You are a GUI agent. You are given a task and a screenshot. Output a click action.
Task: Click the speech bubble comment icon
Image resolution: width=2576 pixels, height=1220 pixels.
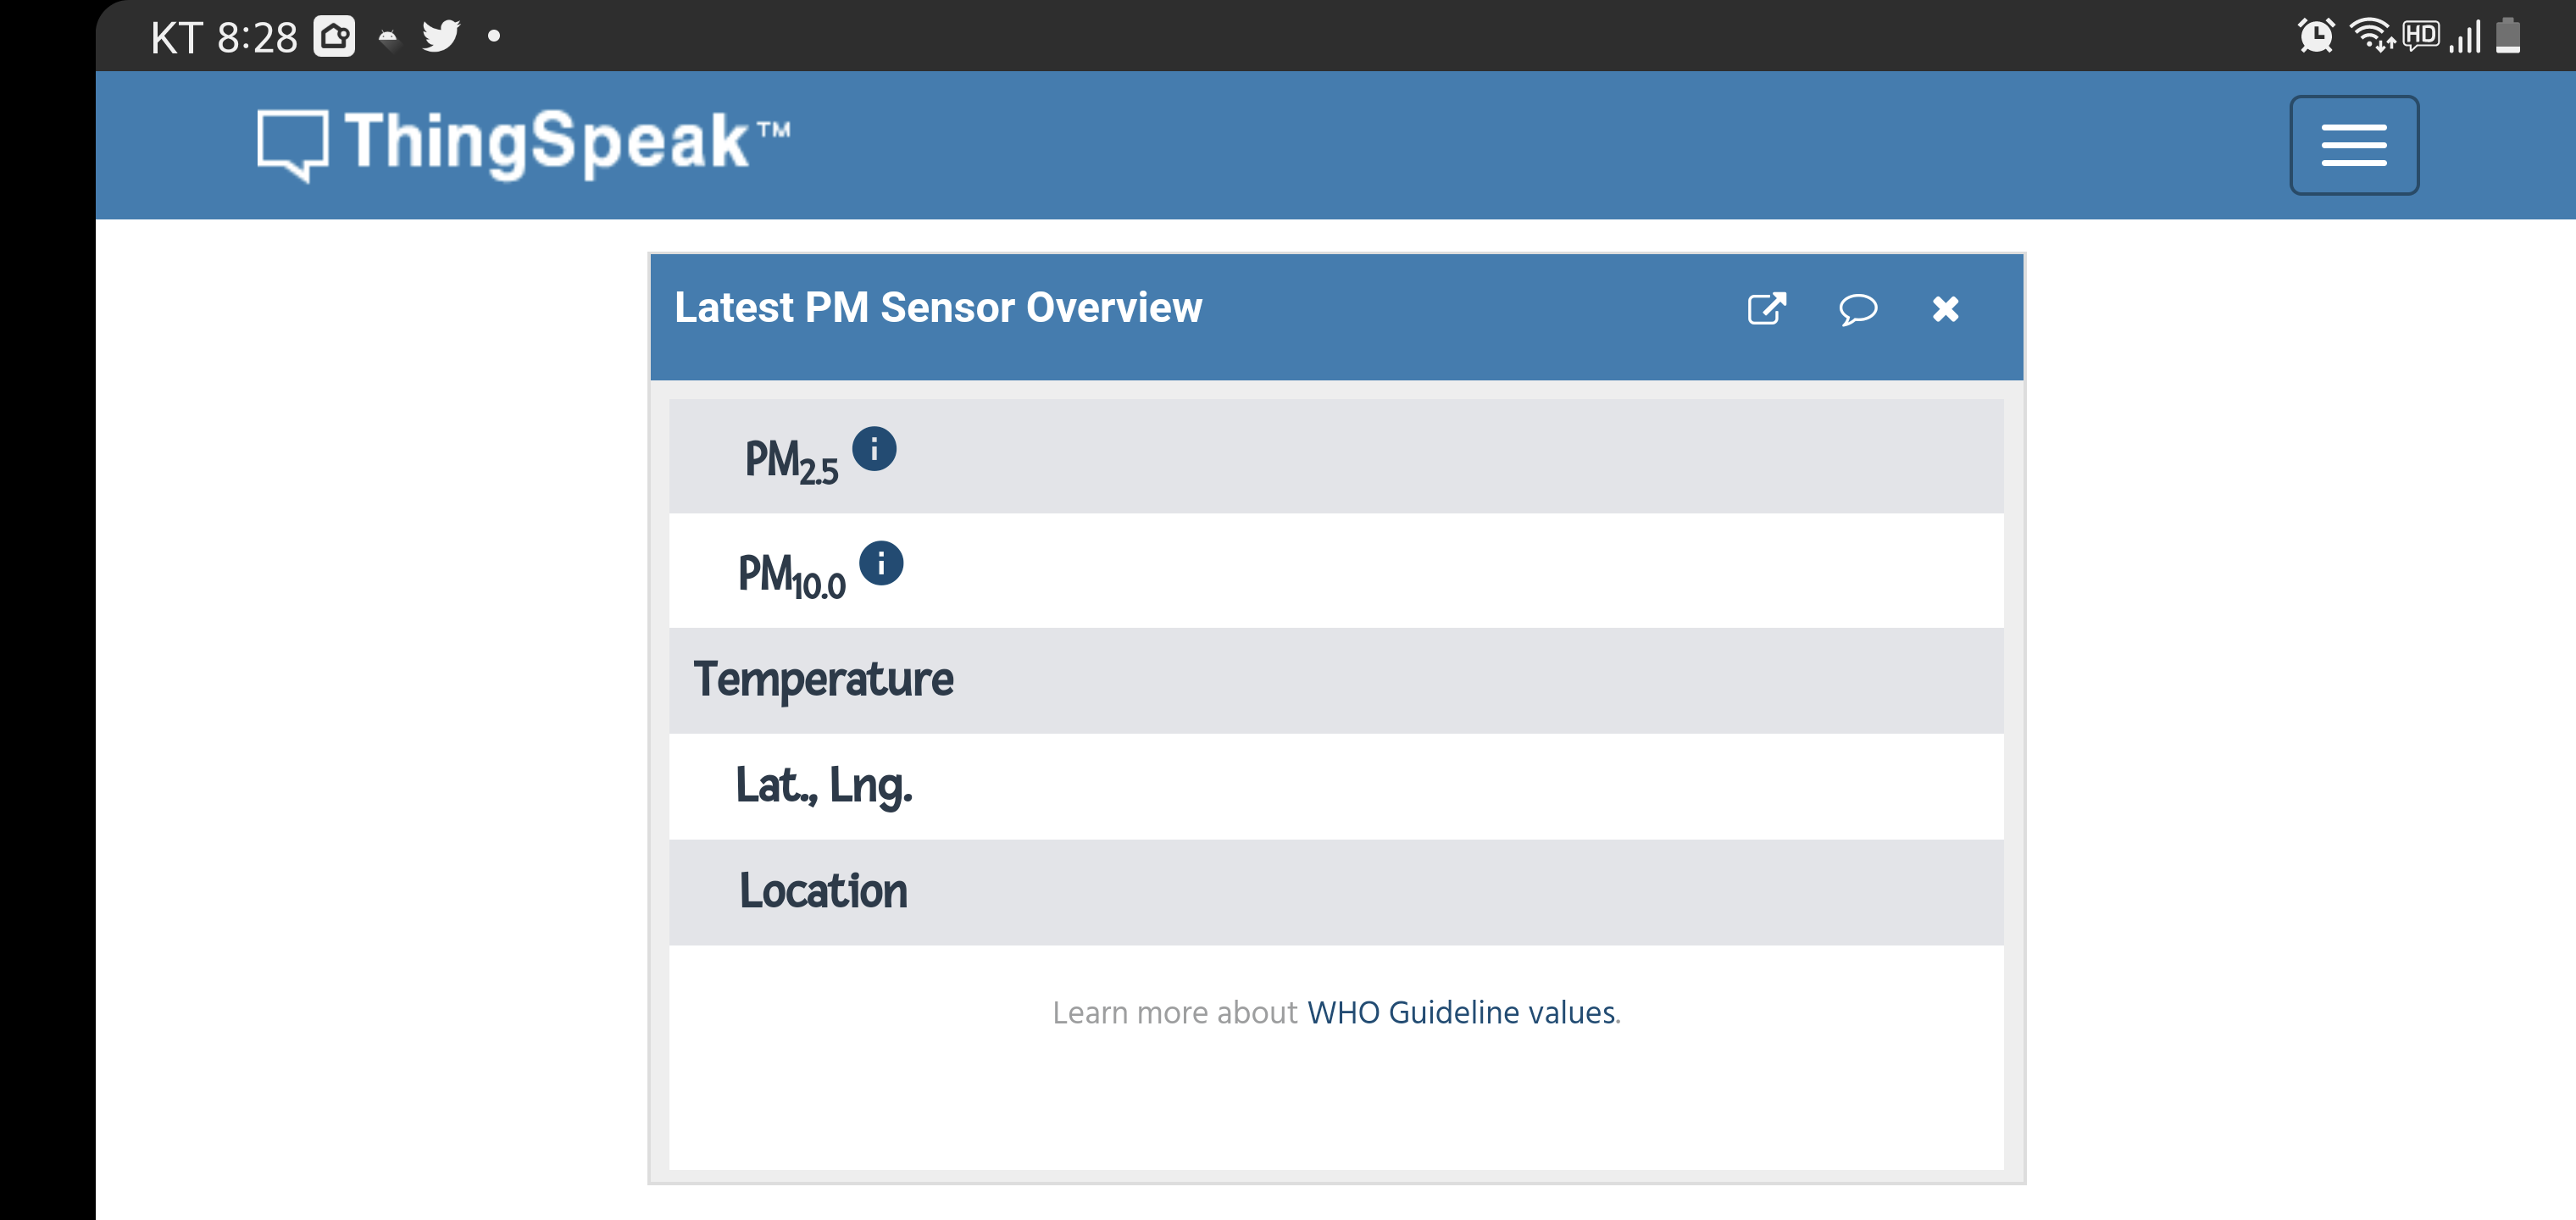point(1857,309)
